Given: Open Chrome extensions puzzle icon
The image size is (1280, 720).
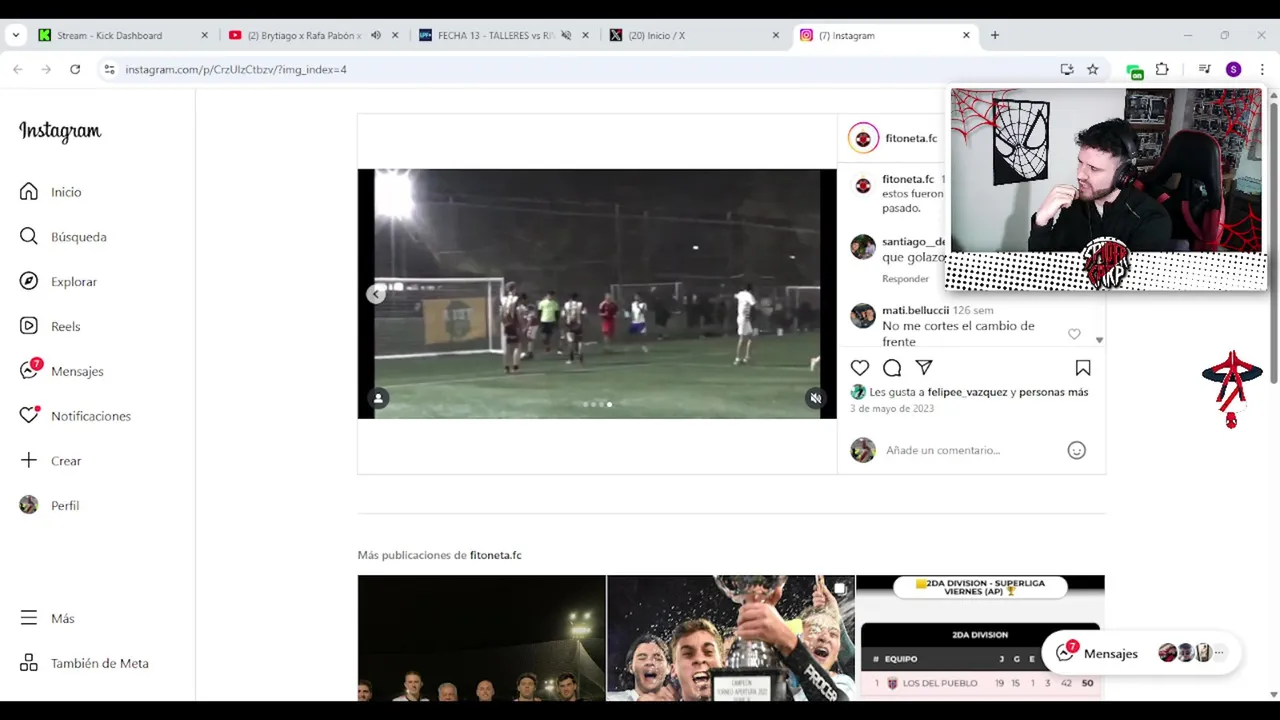Looking at the screenshot, I should tap(1162, 69).
